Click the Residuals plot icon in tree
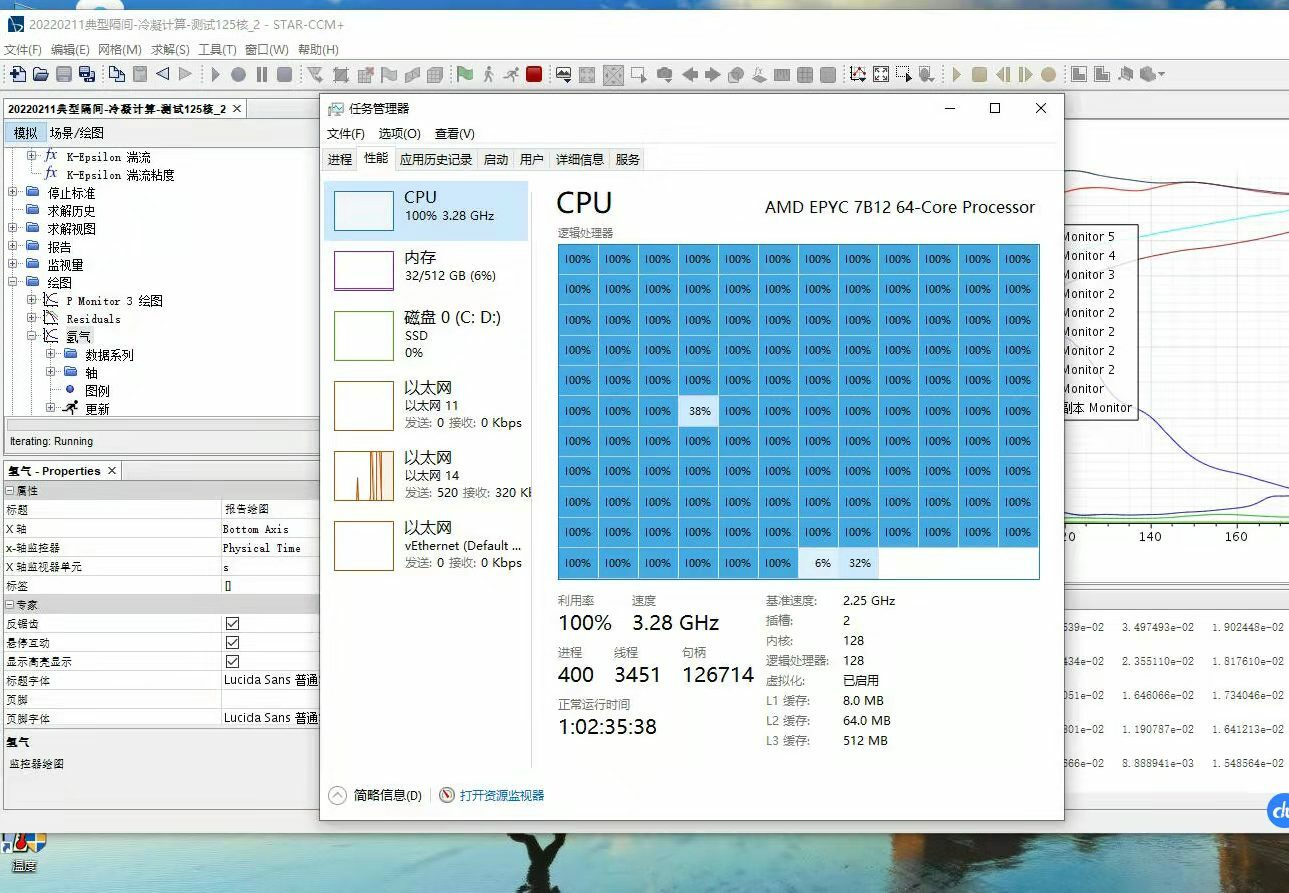 click(x=51, y=318)
